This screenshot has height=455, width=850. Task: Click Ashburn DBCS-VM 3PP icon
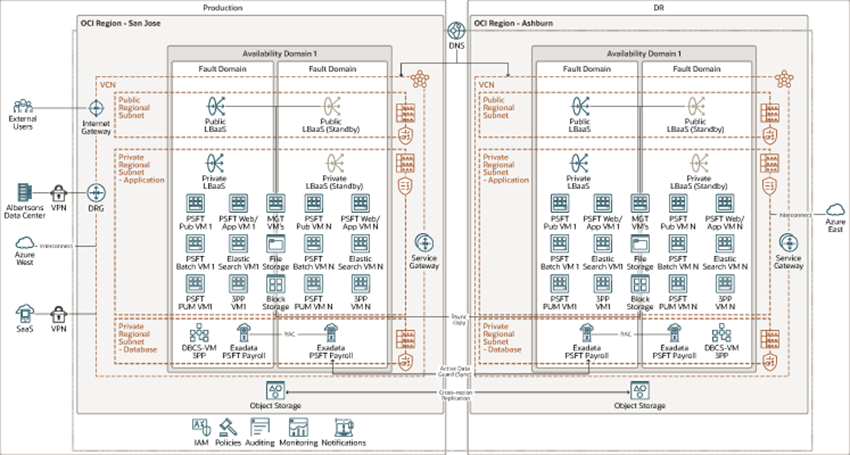[x=720, y=332]
